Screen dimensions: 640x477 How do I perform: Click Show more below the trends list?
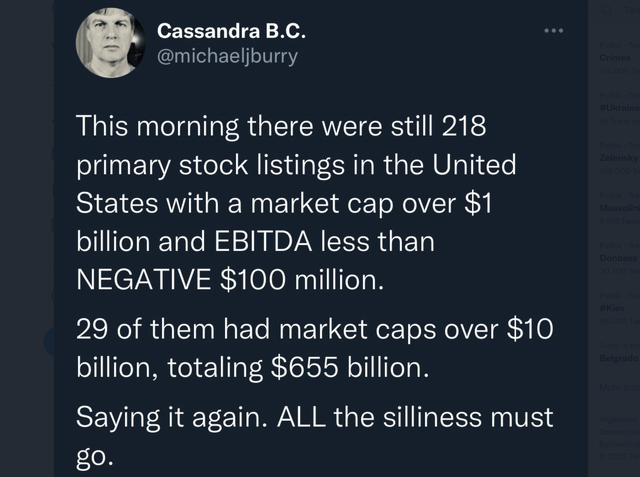click(x=614, y=384)
